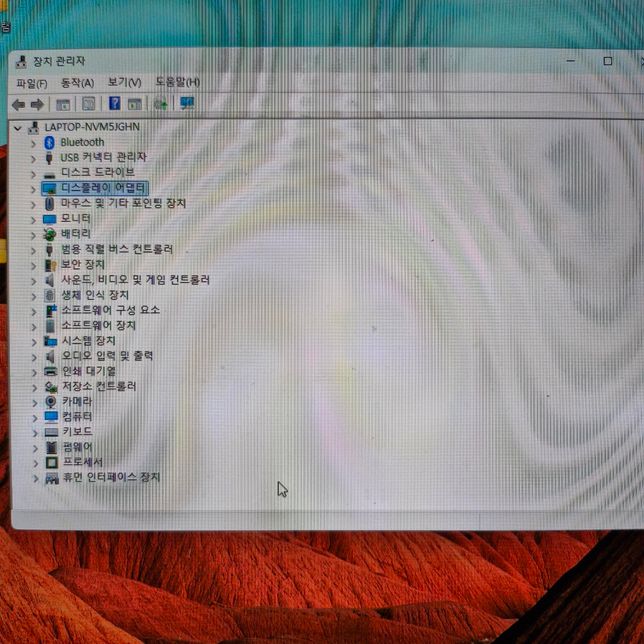The width and height of the screenshot is (644, 644).
Task: Expand the 키보드 device category
Action: point(33,432)
